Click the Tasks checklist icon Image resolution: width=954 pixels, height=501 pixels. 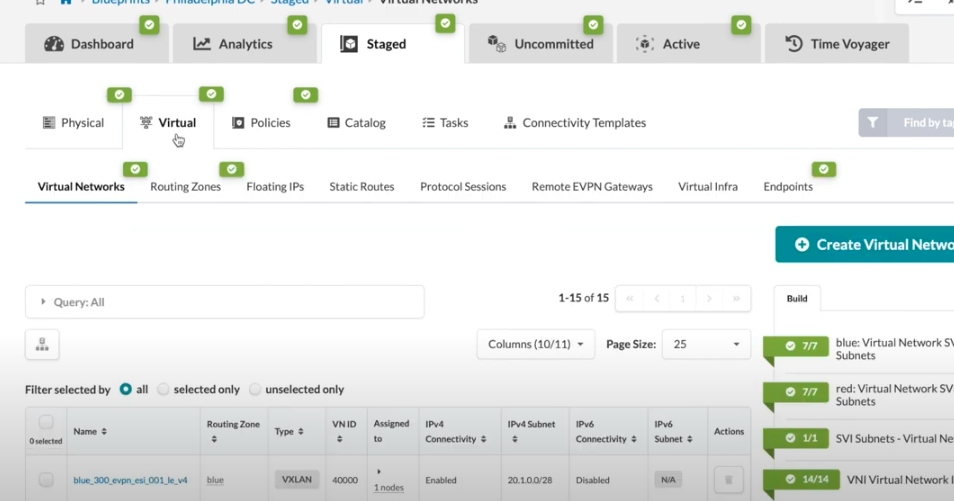pyautogui.click(x=428, y=123)
